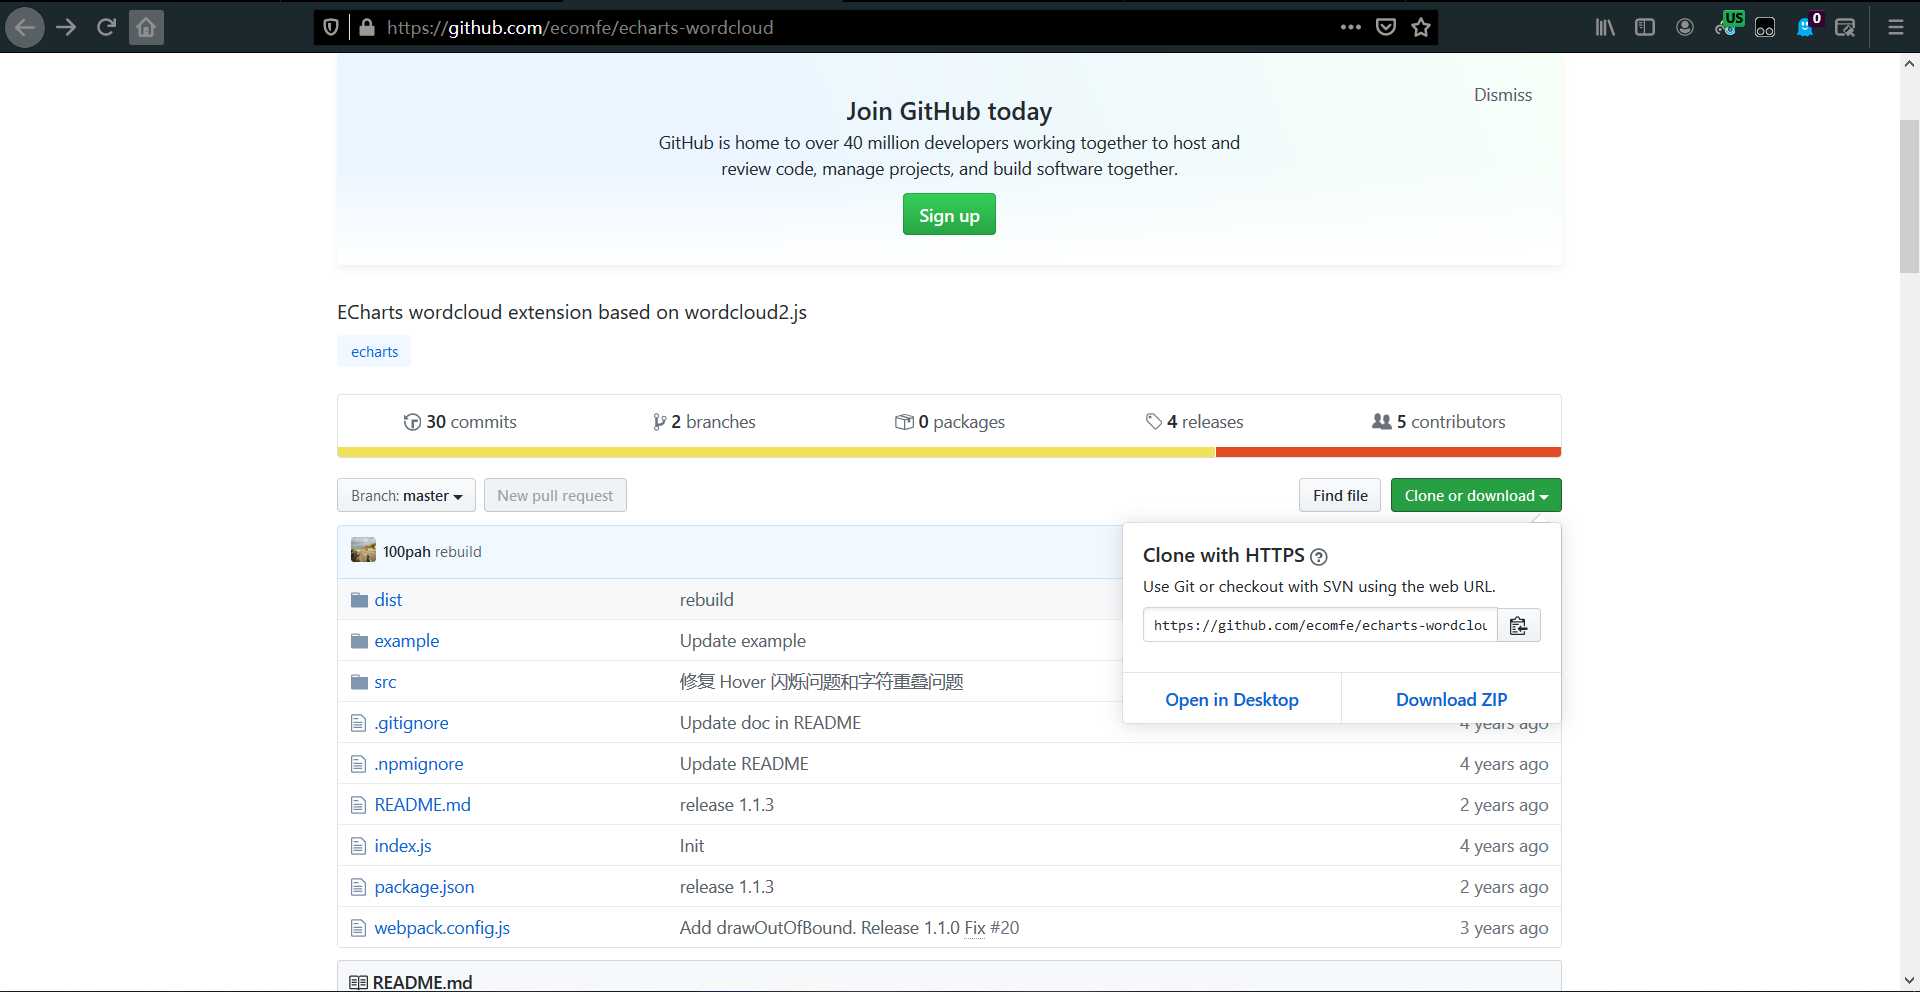Open the README.md file link
Image resolution: width=1920 pixels, height=992 pixels.
(422, 805)
